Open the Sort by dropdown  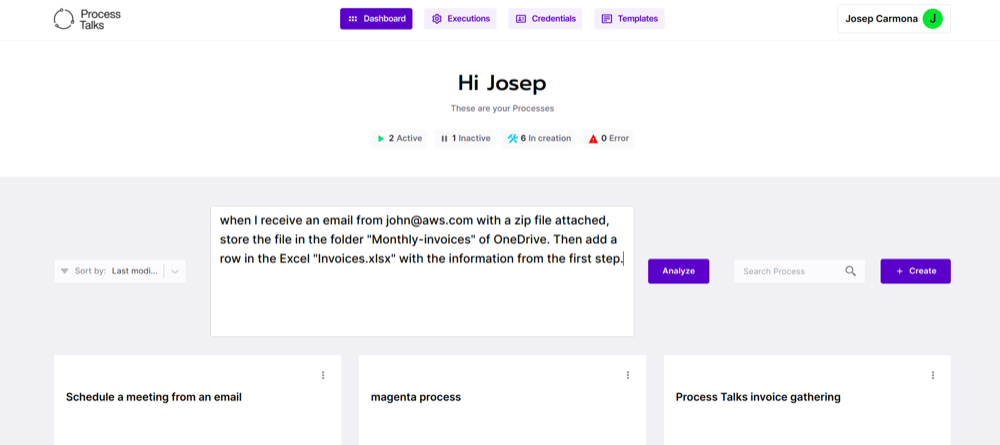120,271
